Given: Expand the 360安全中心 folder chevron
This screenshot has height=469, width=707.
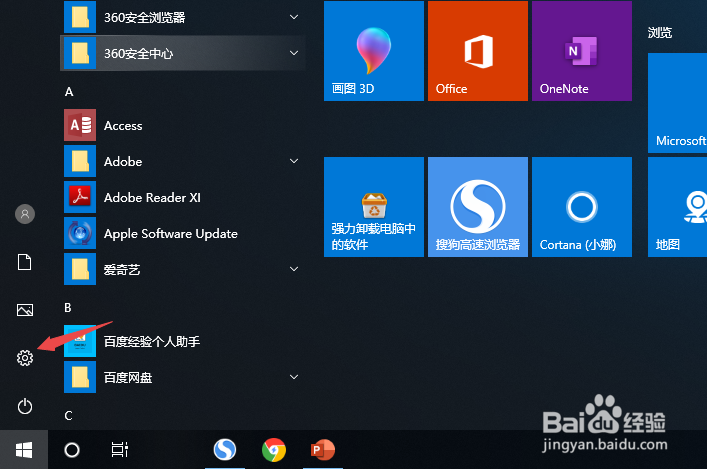Looking at the screenshot, I should 294,53.
